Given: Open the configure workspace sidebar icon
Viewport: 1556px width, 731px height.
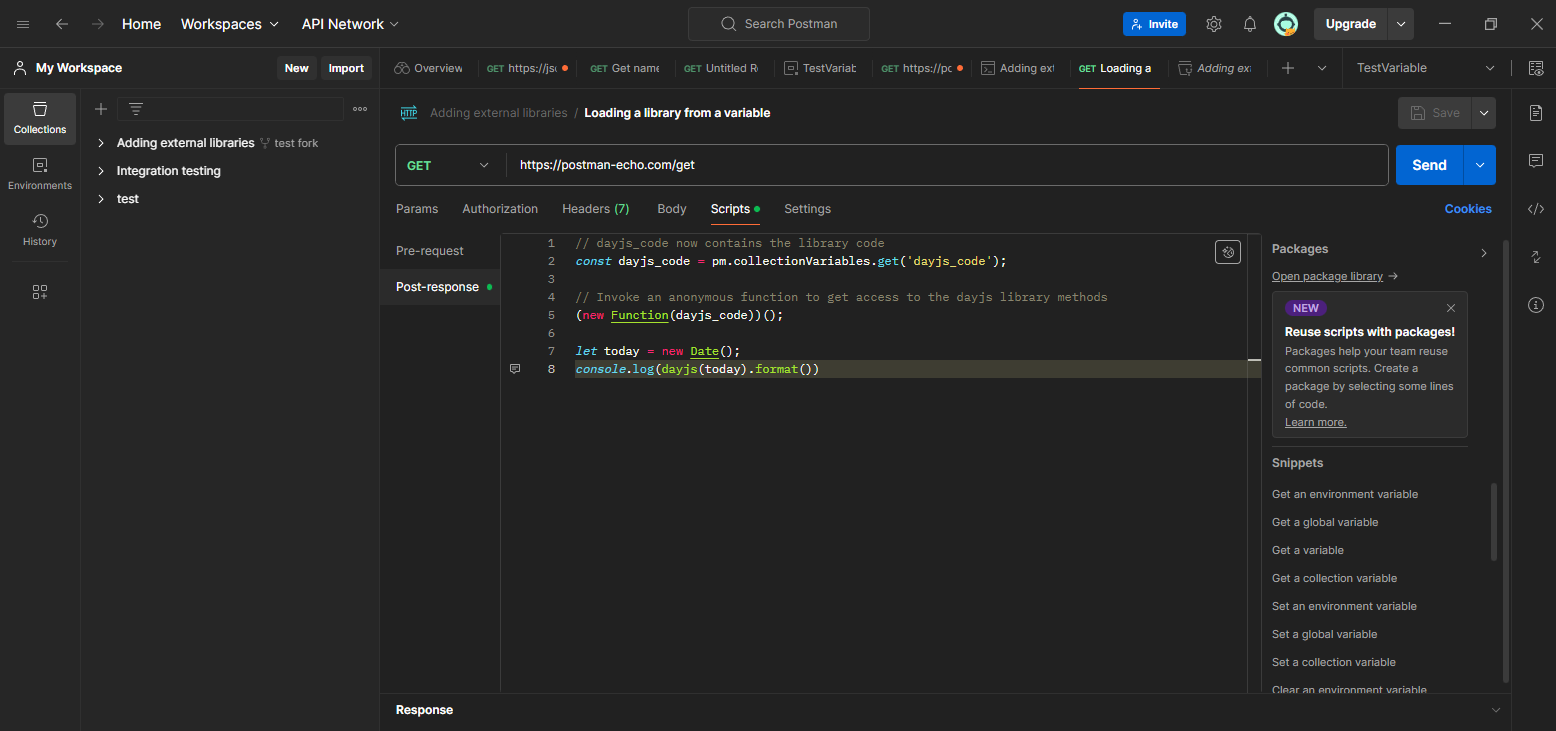Looking at the screenshot, I should click(40, 292).
